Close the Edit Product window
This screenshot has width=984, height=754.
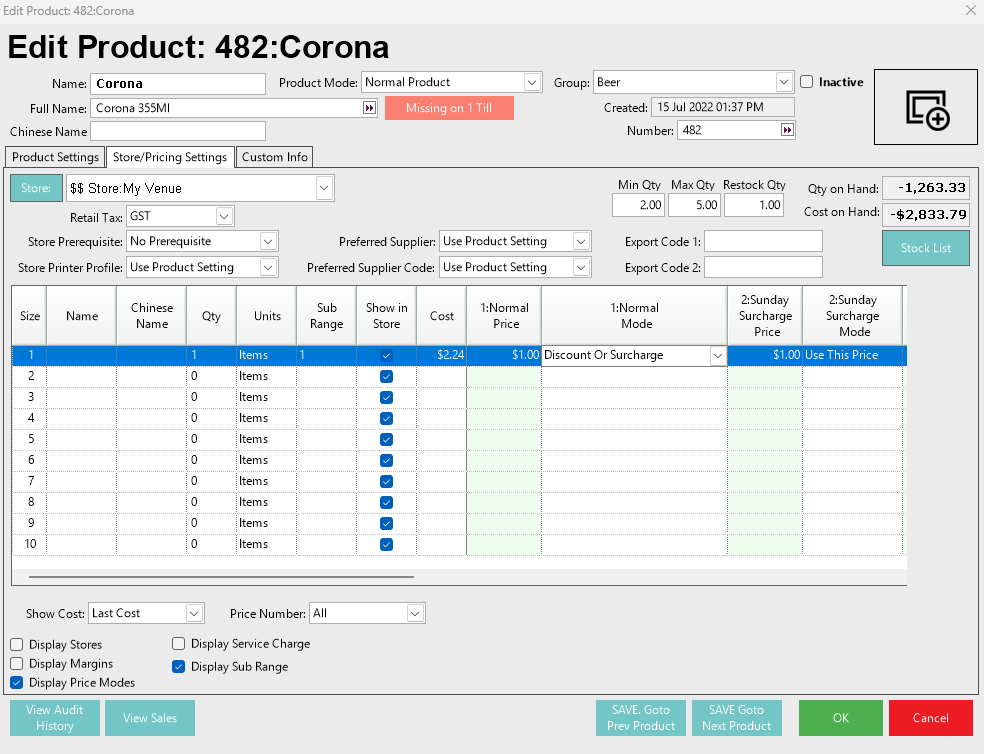click(969, 10)
